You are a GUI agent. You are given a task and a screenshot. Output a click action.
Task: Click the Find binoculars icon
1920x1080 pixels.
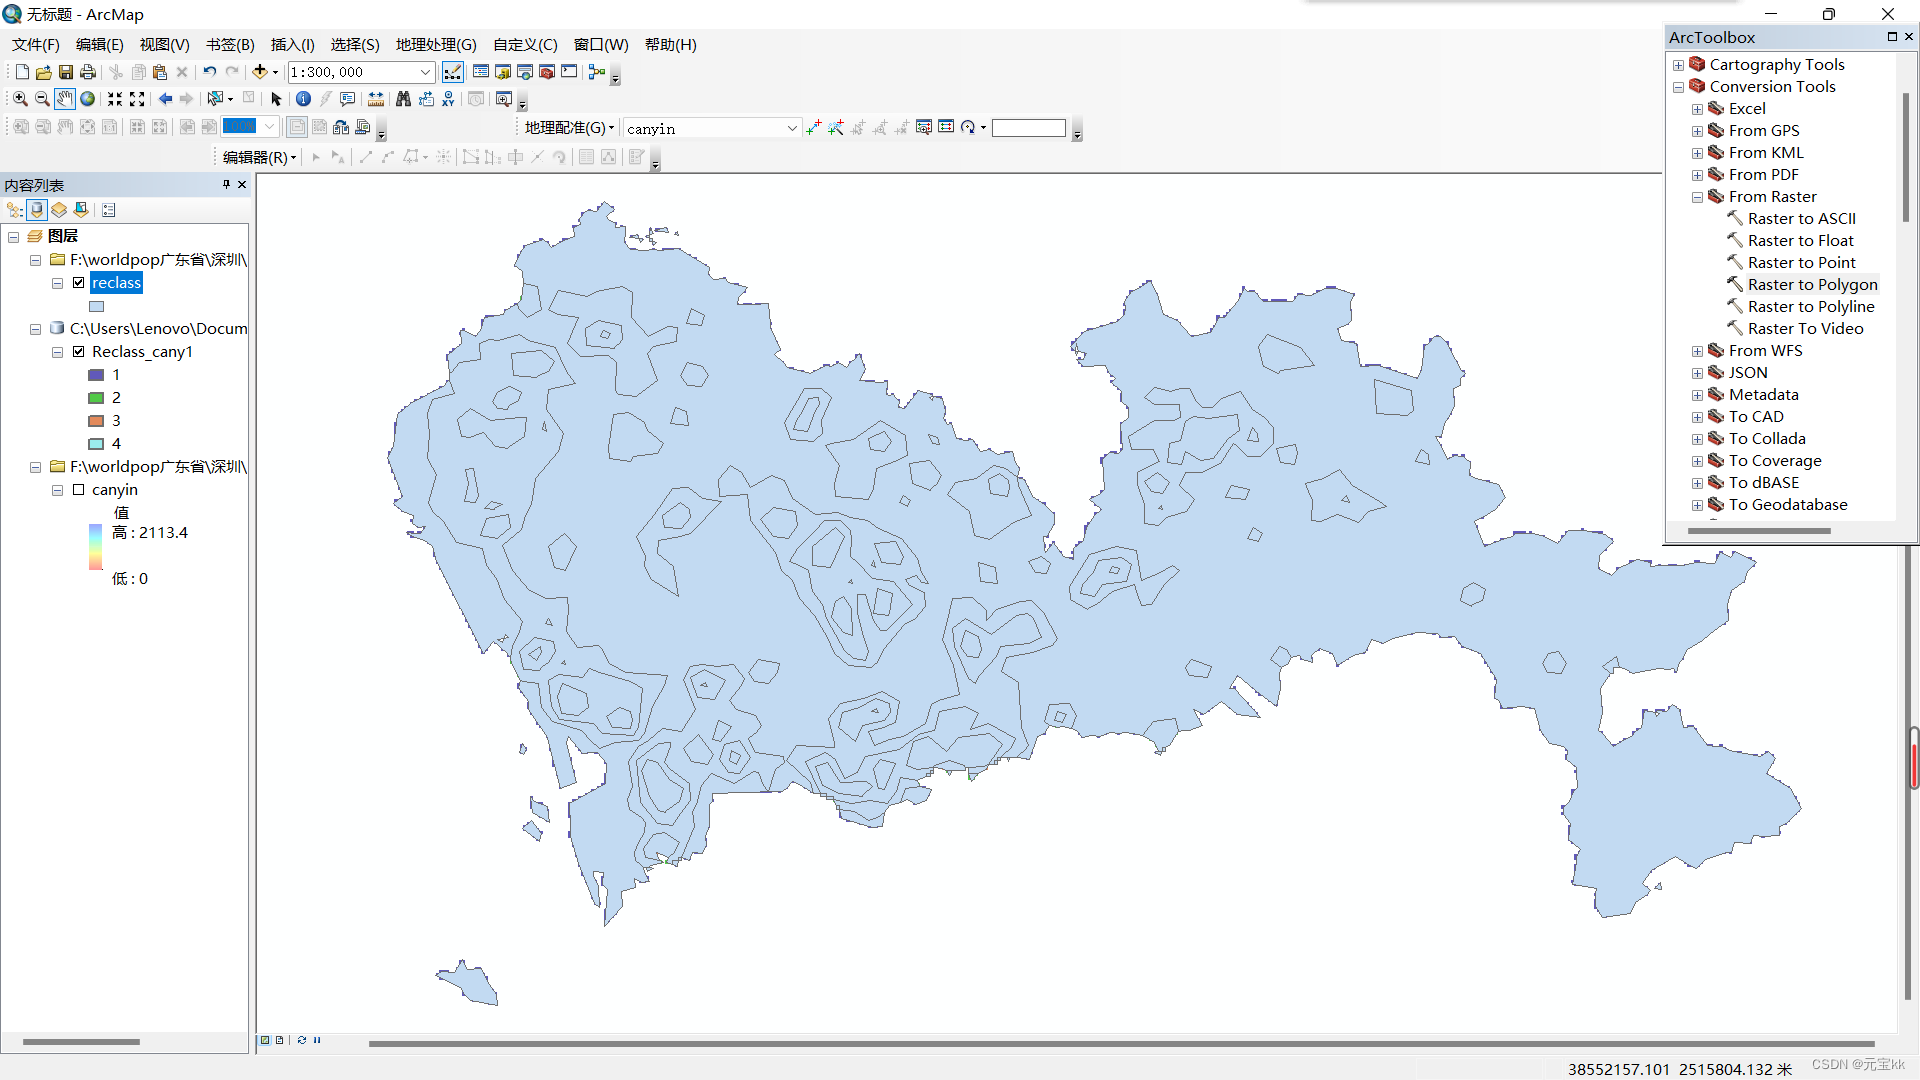coord(403,99)
